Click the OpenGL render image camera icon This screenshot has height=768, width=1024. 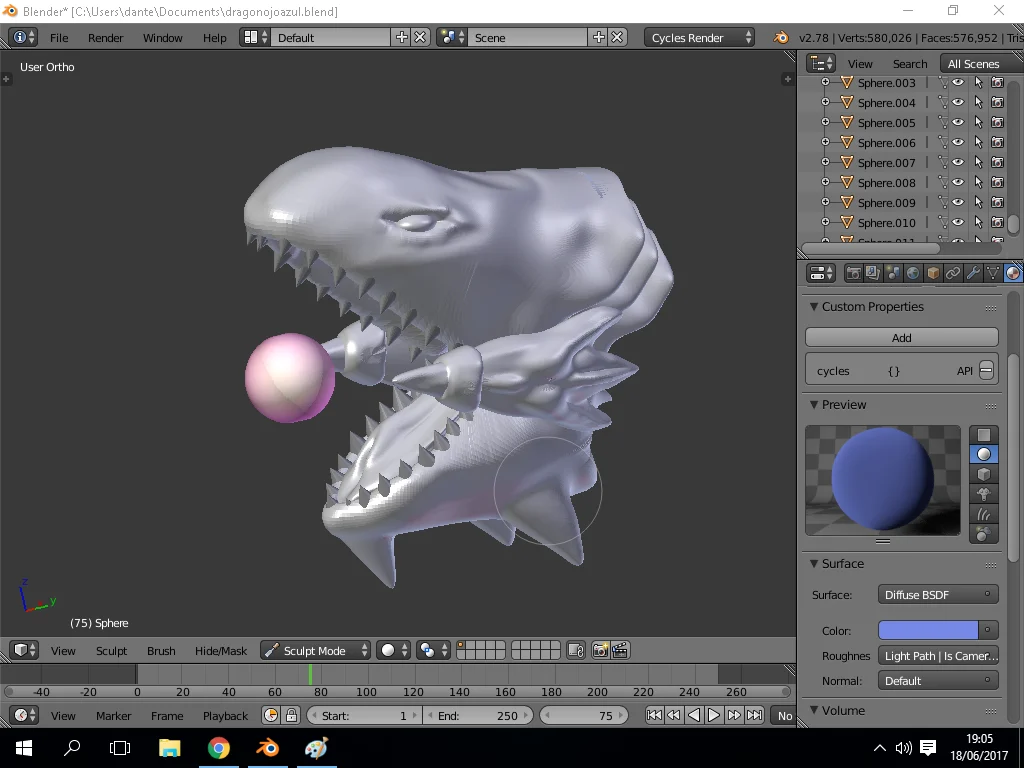600,650
